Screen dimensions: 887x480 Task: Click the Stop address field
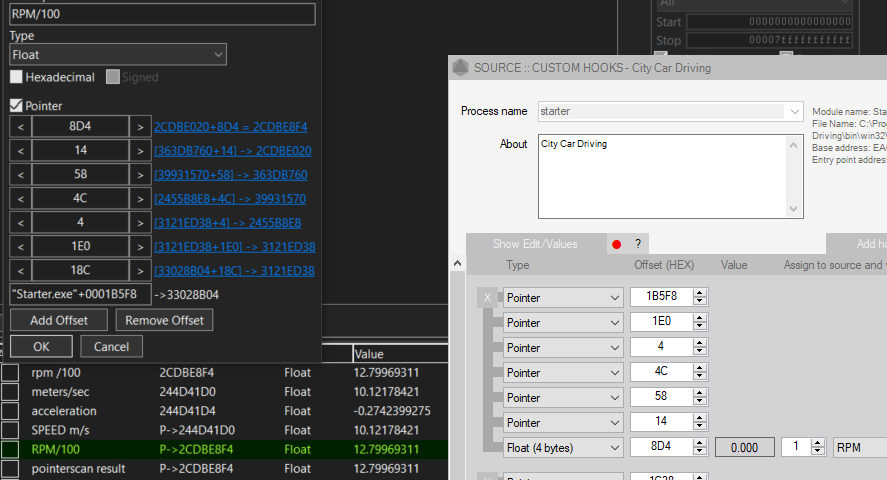(769, 40)
